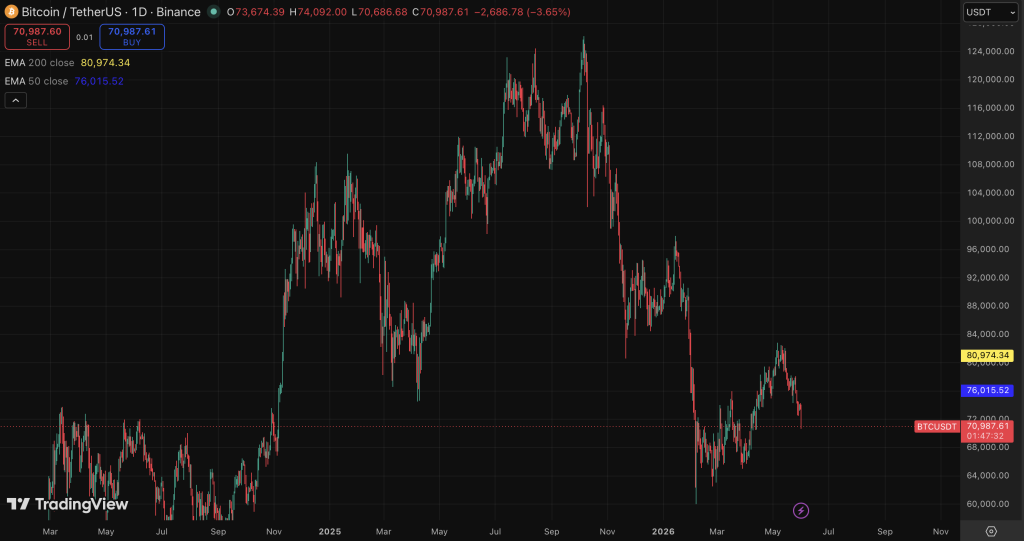This screenshot has height=541, width=1024.
Task: Click the 2025 time axis label
Action: click(330, 531)
